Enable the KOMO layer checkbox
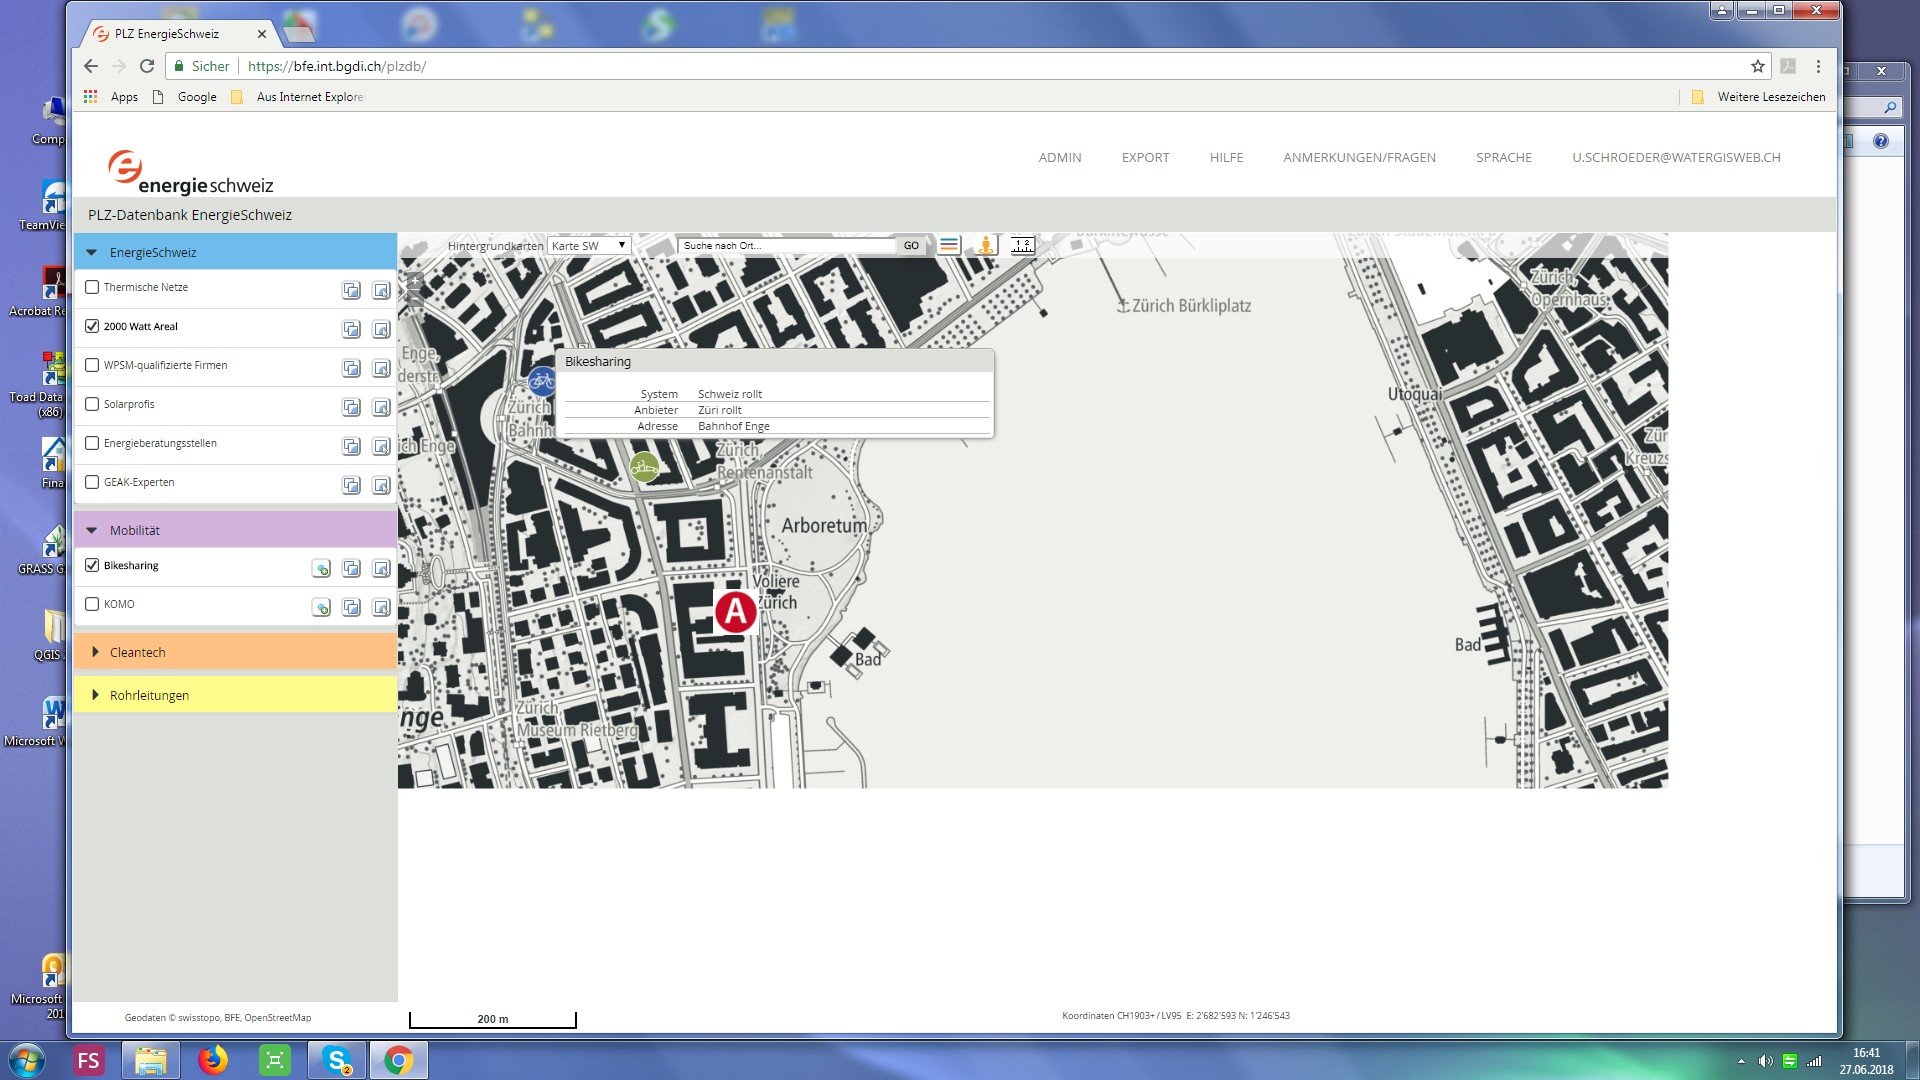This screenshot has height=1080, width=1920. (x=92, y=604)
